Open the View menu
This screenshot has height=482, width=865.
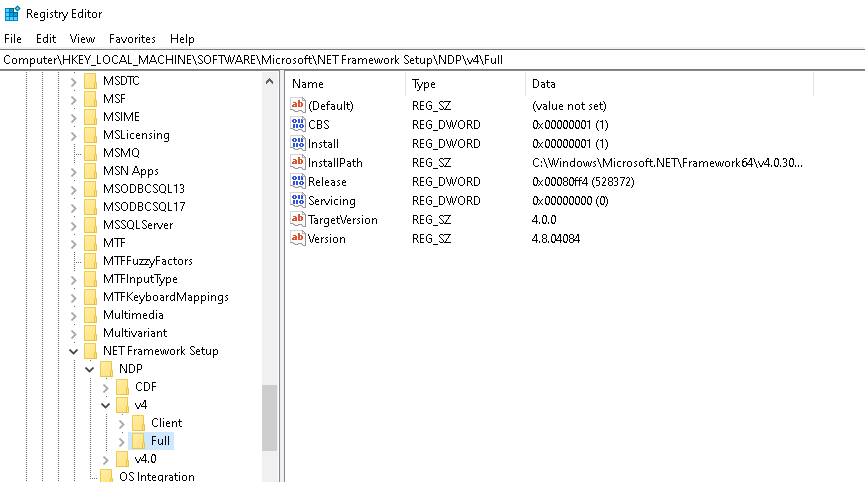coord(82,39)
